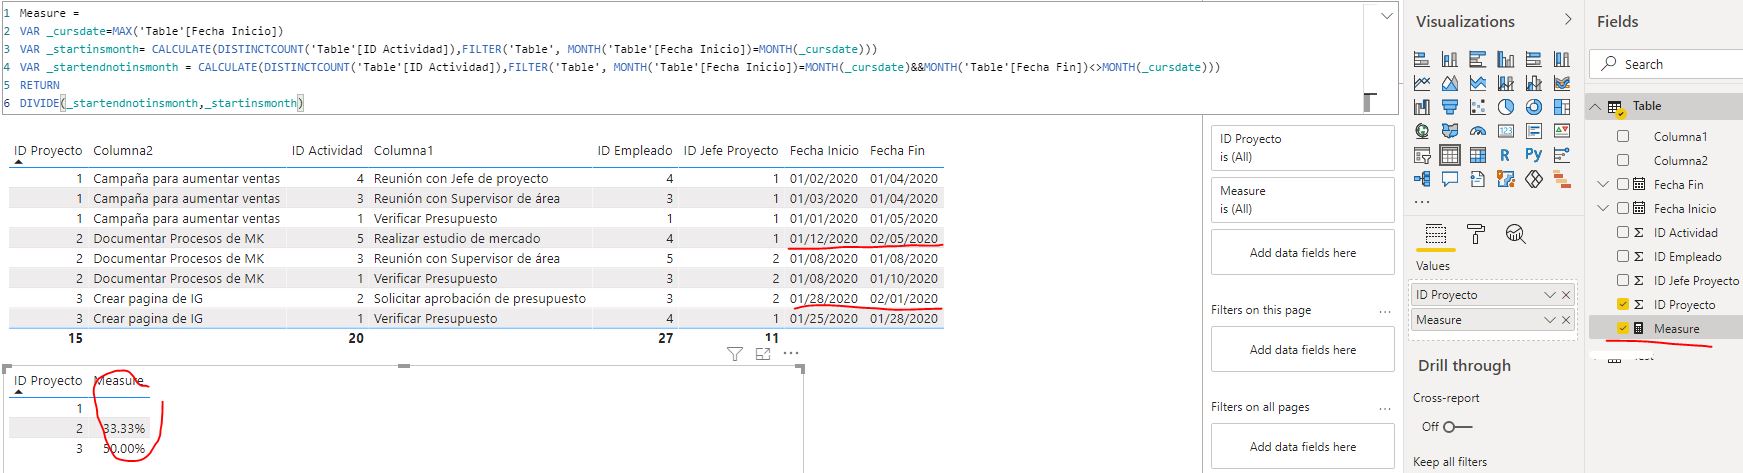Select the 100% stacked column chart visual
Screen dimensions: 1743x473
click(x=1561, y=59)
